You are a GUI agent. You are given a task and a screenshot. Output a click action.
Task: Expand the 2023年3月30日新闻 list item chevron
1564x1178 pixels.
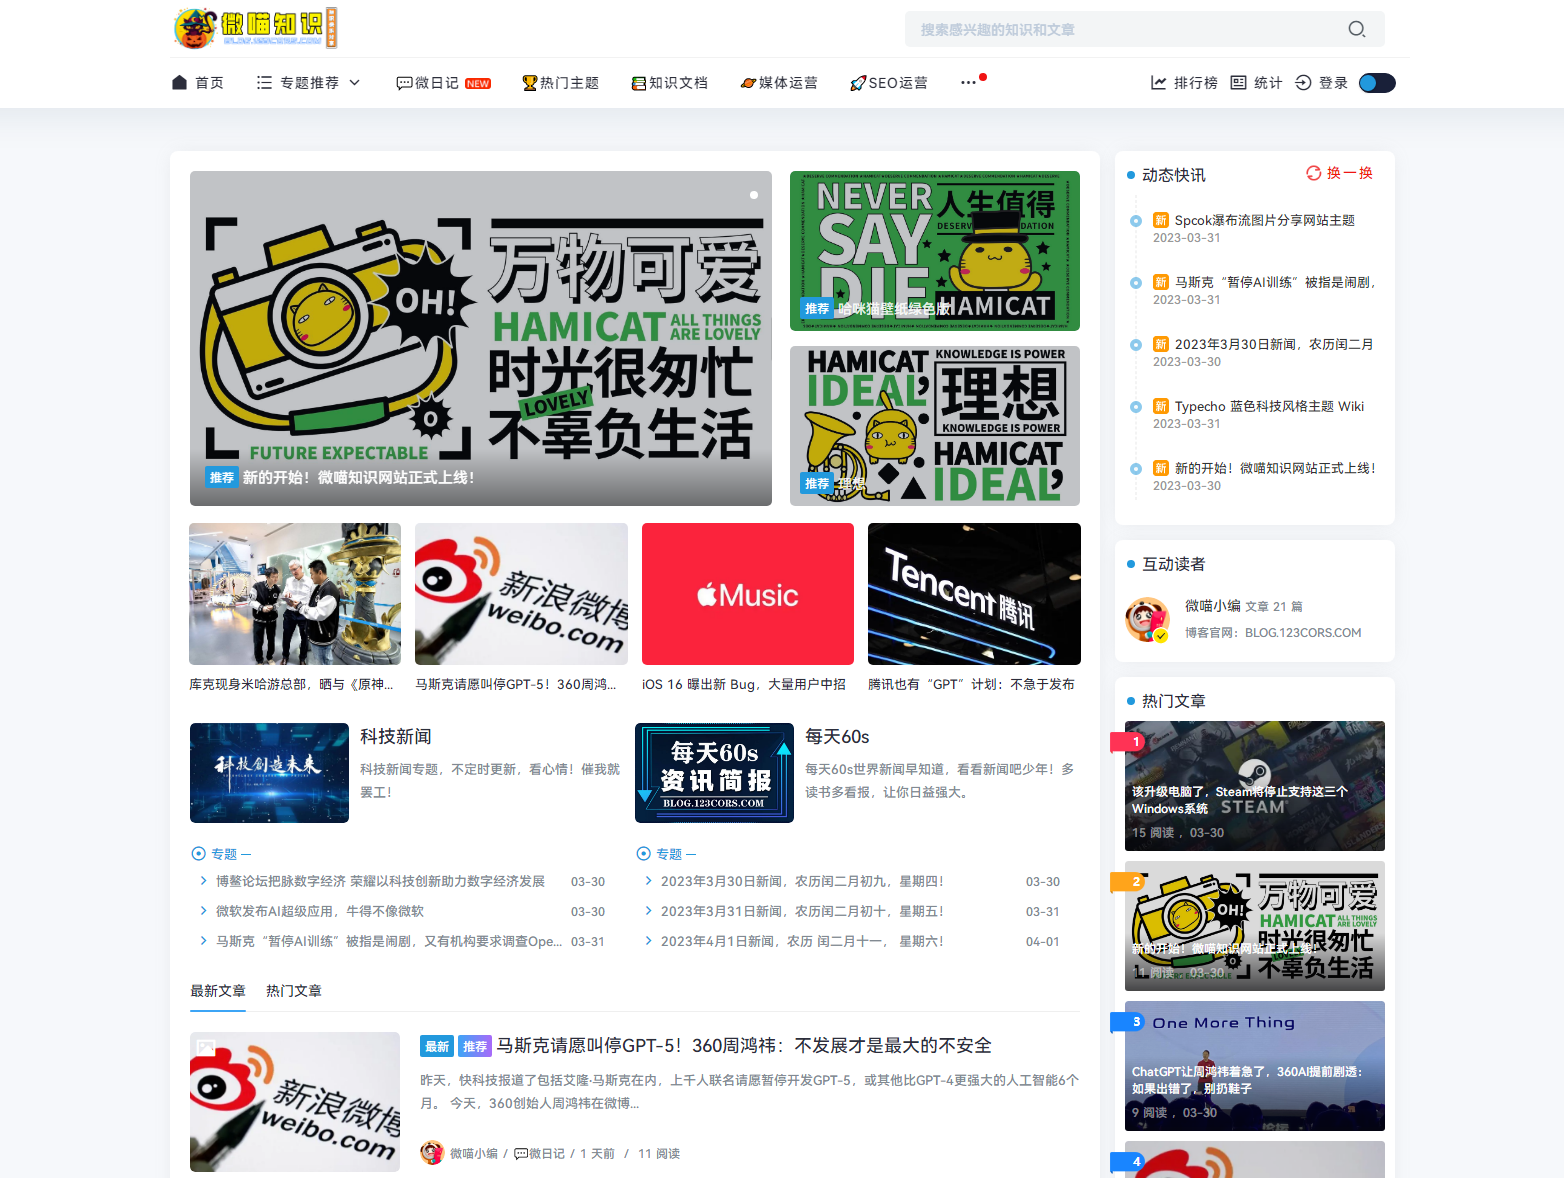point(649,881)
